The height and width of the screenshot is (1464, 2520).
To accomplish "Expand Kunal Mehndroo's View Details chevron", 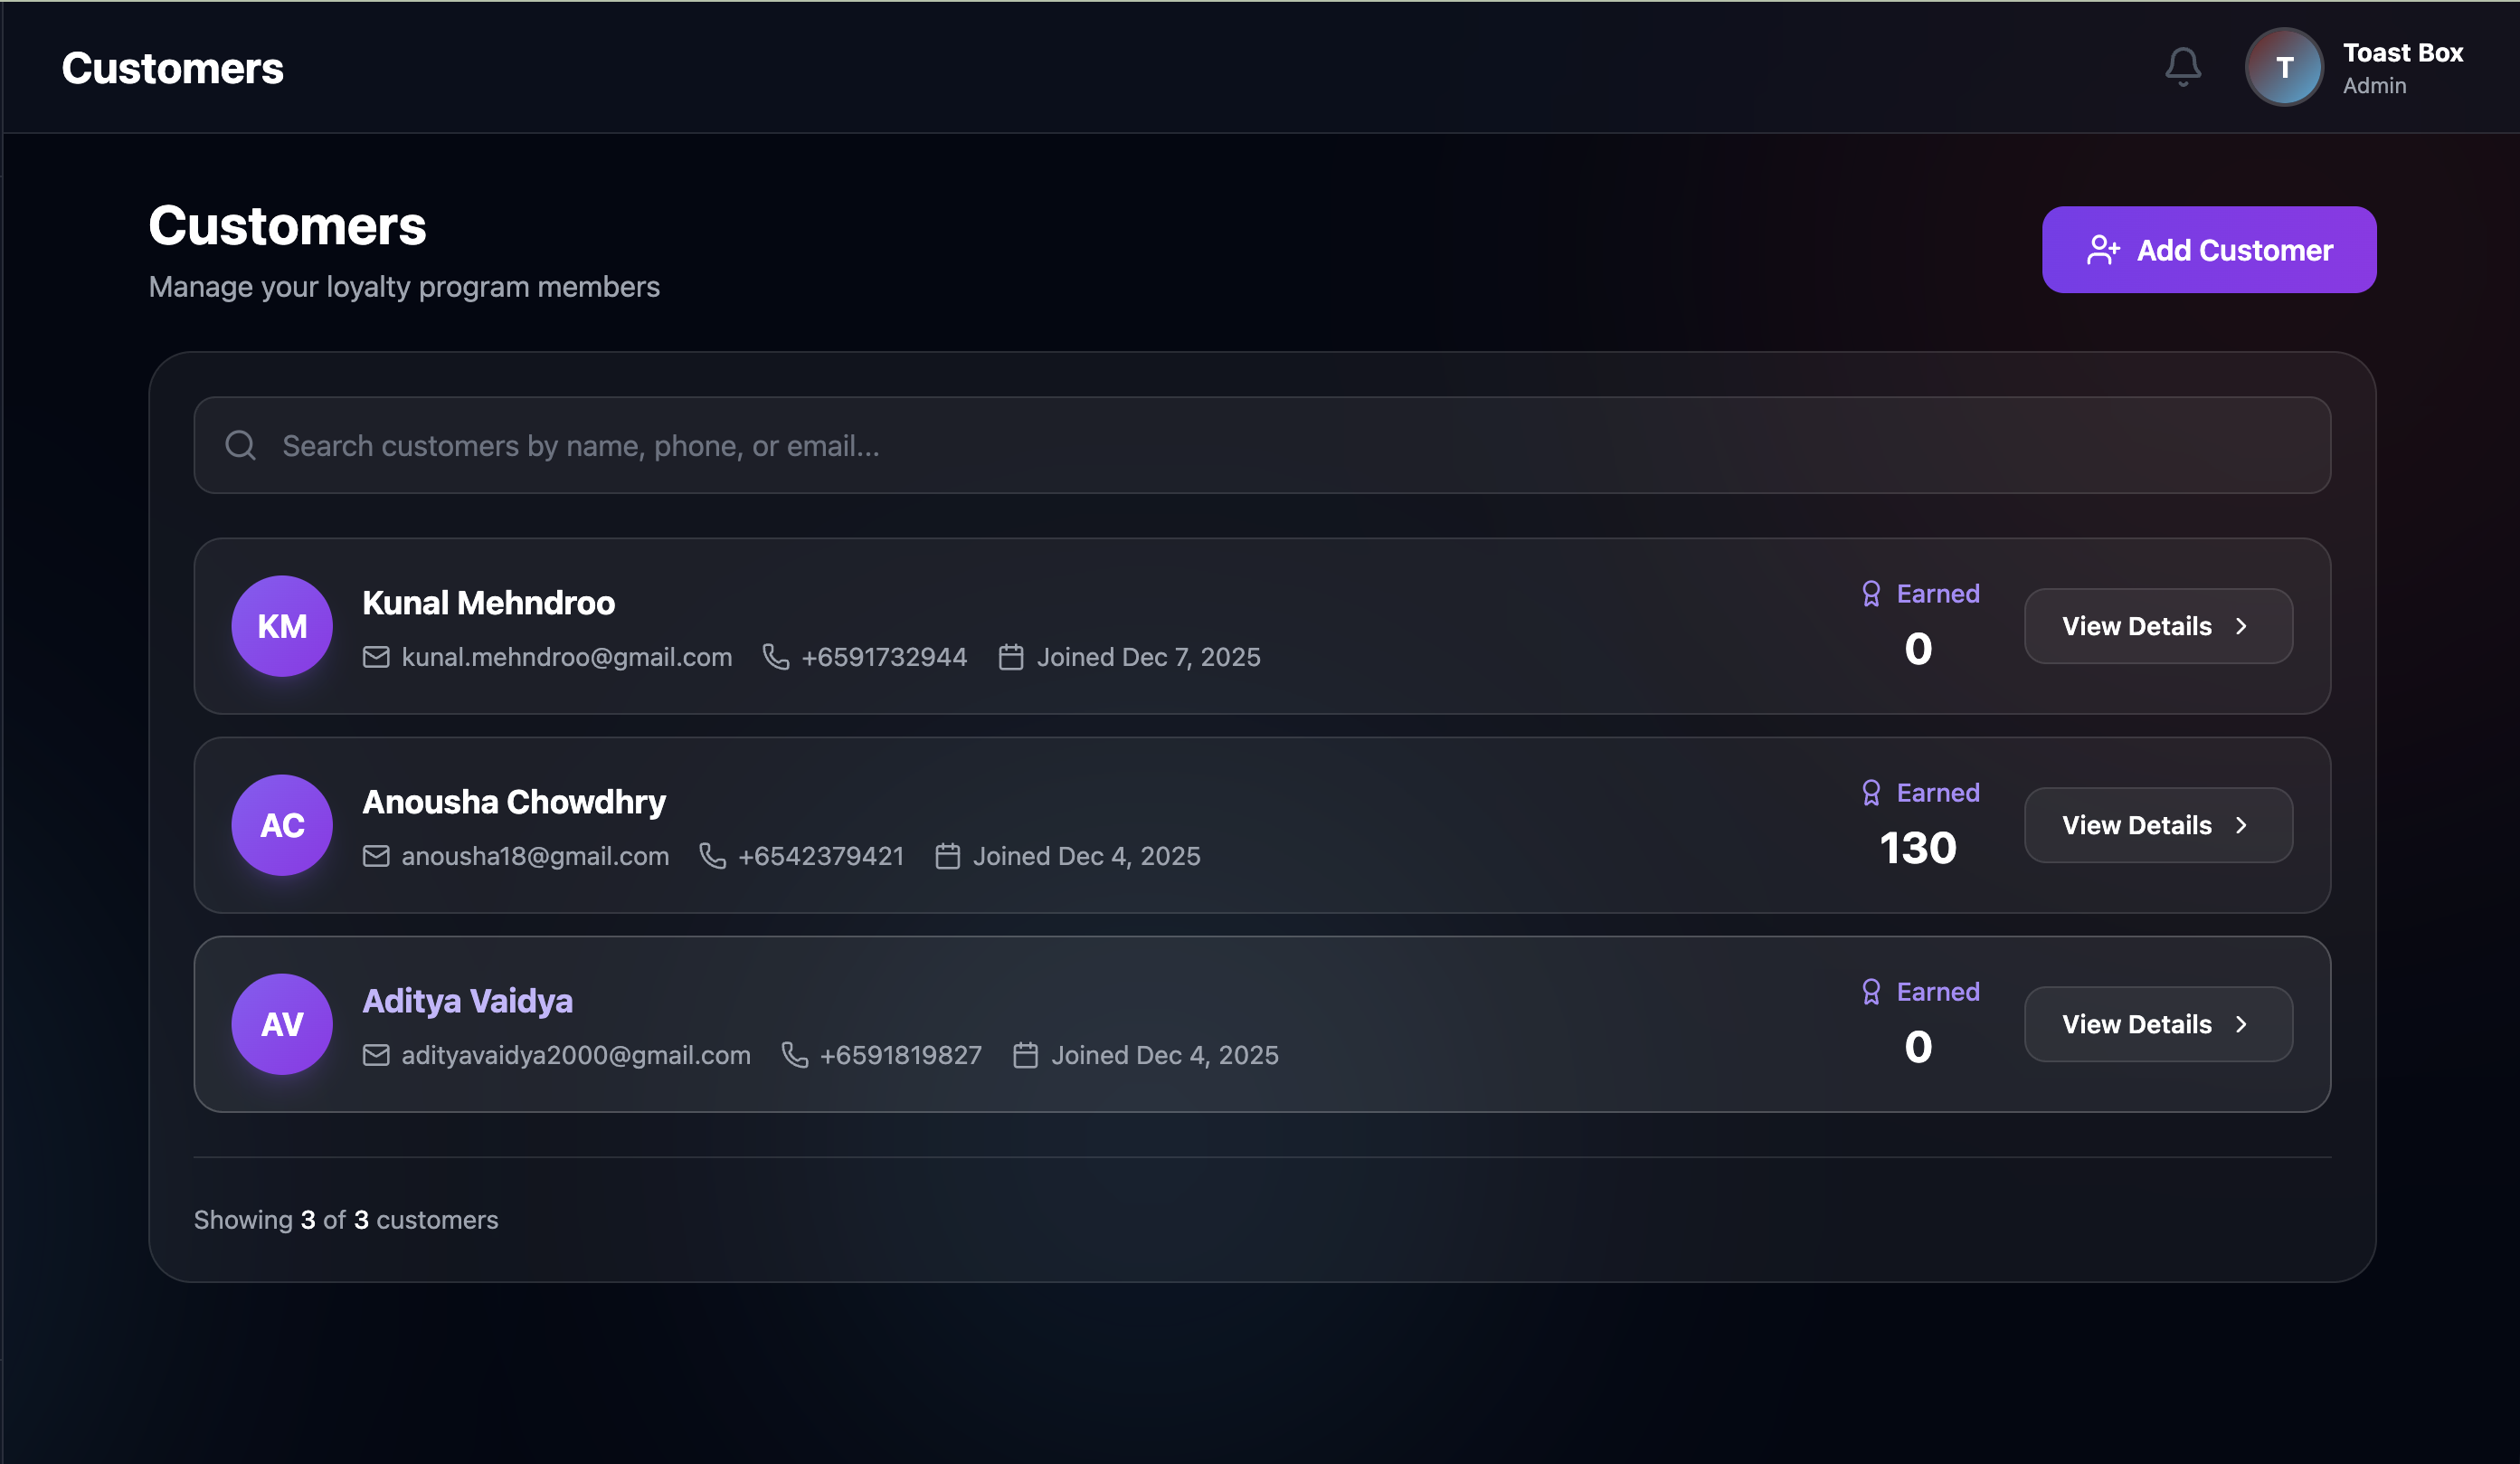I will [x=2241, y=626].
